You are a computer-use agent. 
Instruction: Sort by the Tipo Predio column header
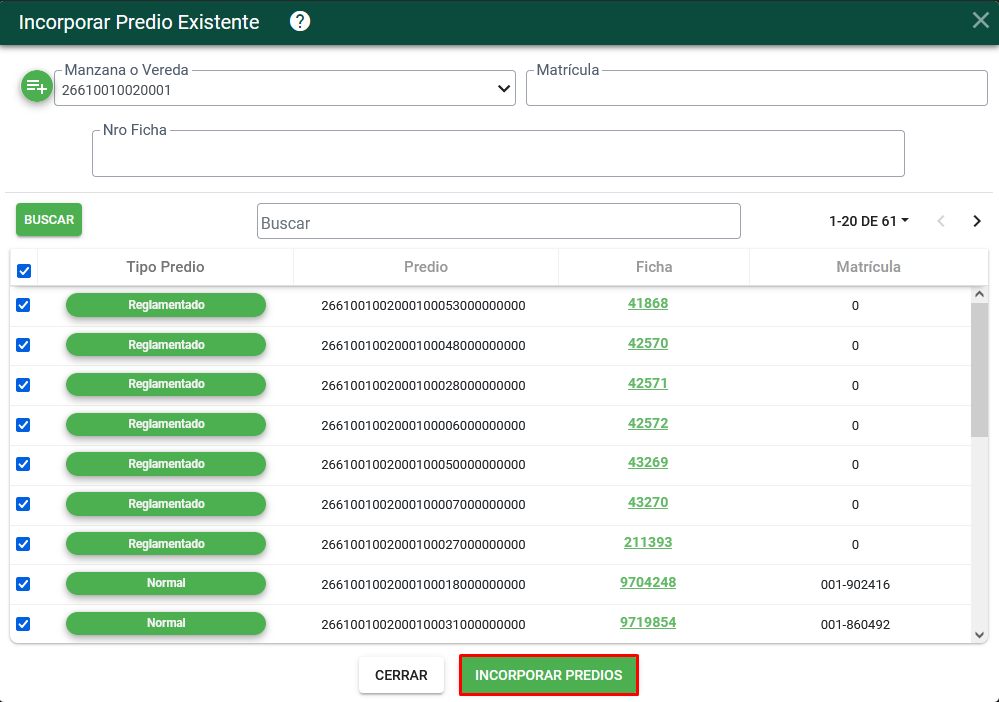click(165, 267)
